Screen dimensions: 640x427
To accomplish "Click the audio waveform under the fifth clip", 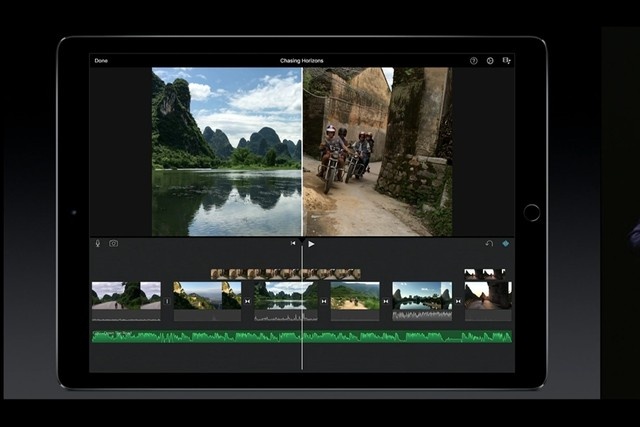I will [422, 315].
